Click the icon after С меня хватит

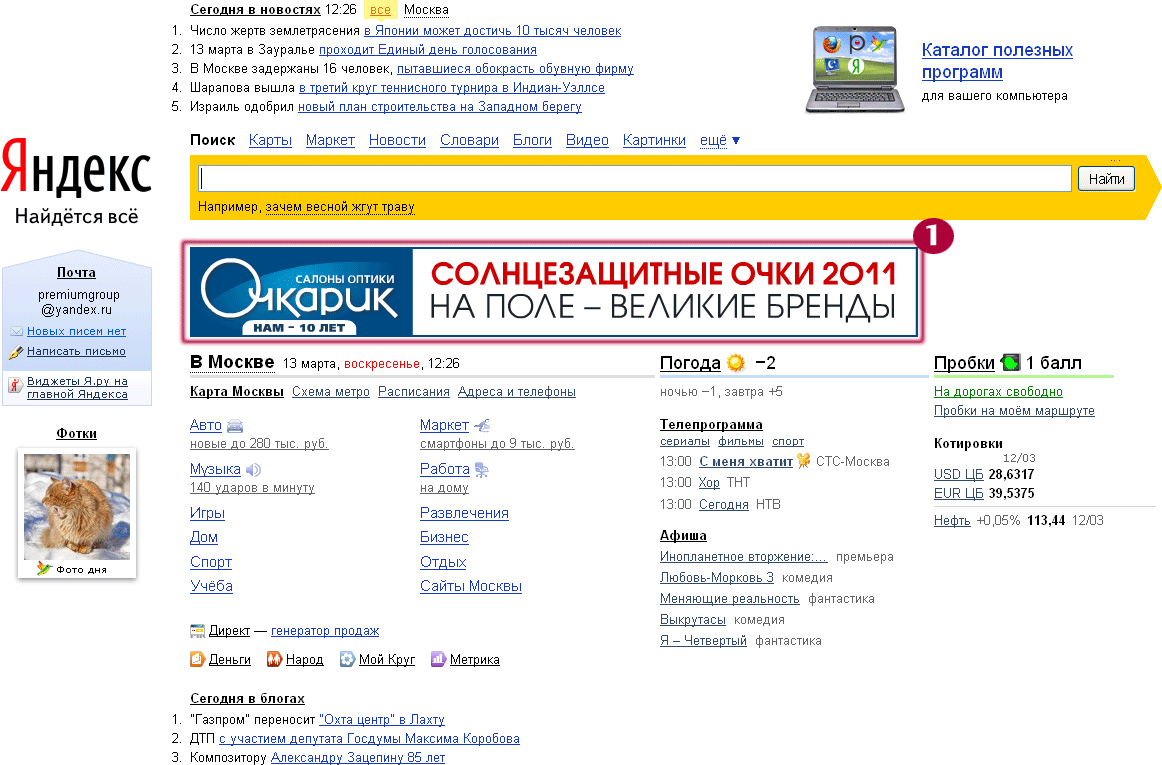click(x=803, y=461)
